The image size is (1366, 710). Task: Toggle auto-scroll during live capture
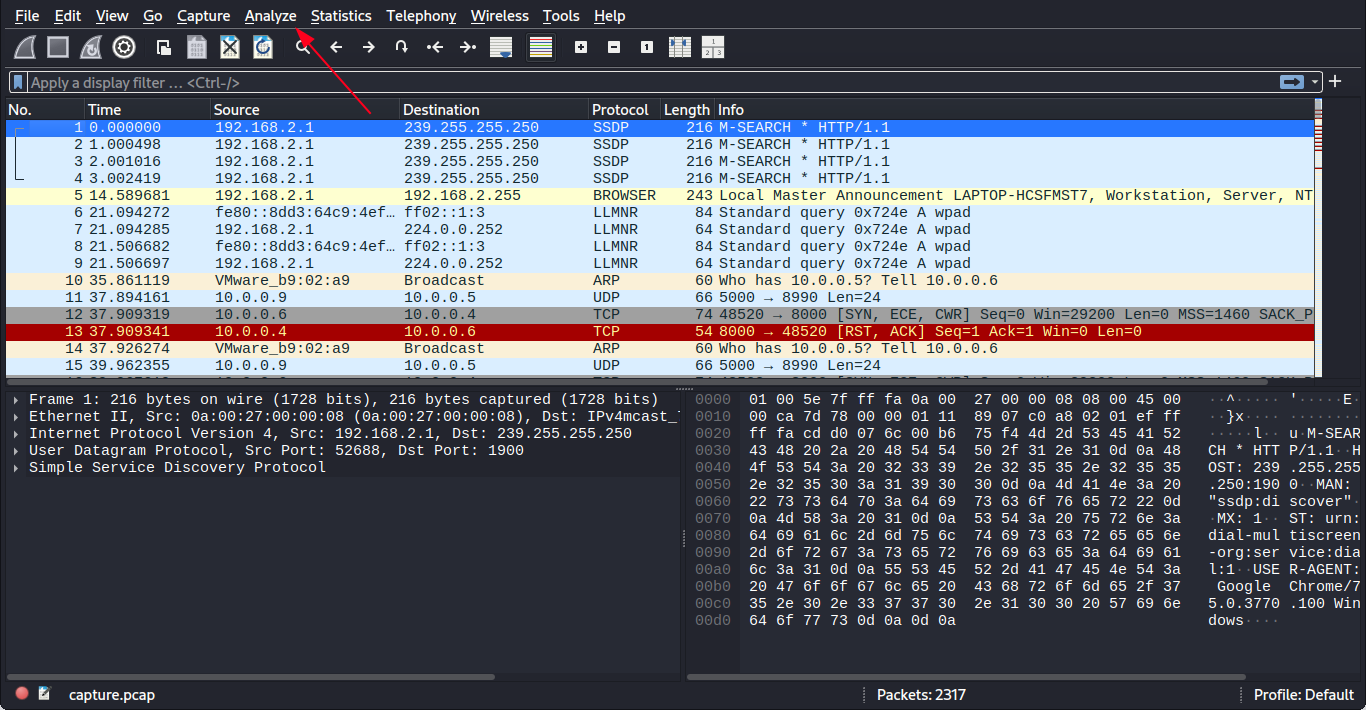click(x=501, y=47)
